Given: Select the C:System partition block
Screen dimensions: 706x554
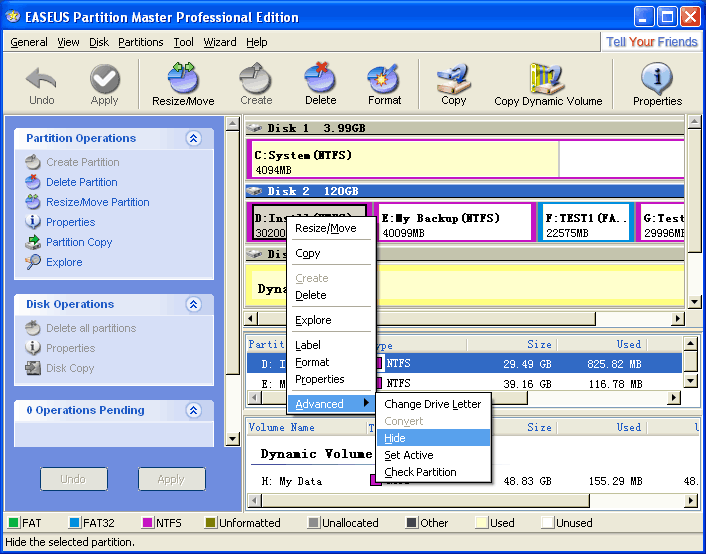Looking at the screenshot, I should pyautogui.click(x=465, y=159).
